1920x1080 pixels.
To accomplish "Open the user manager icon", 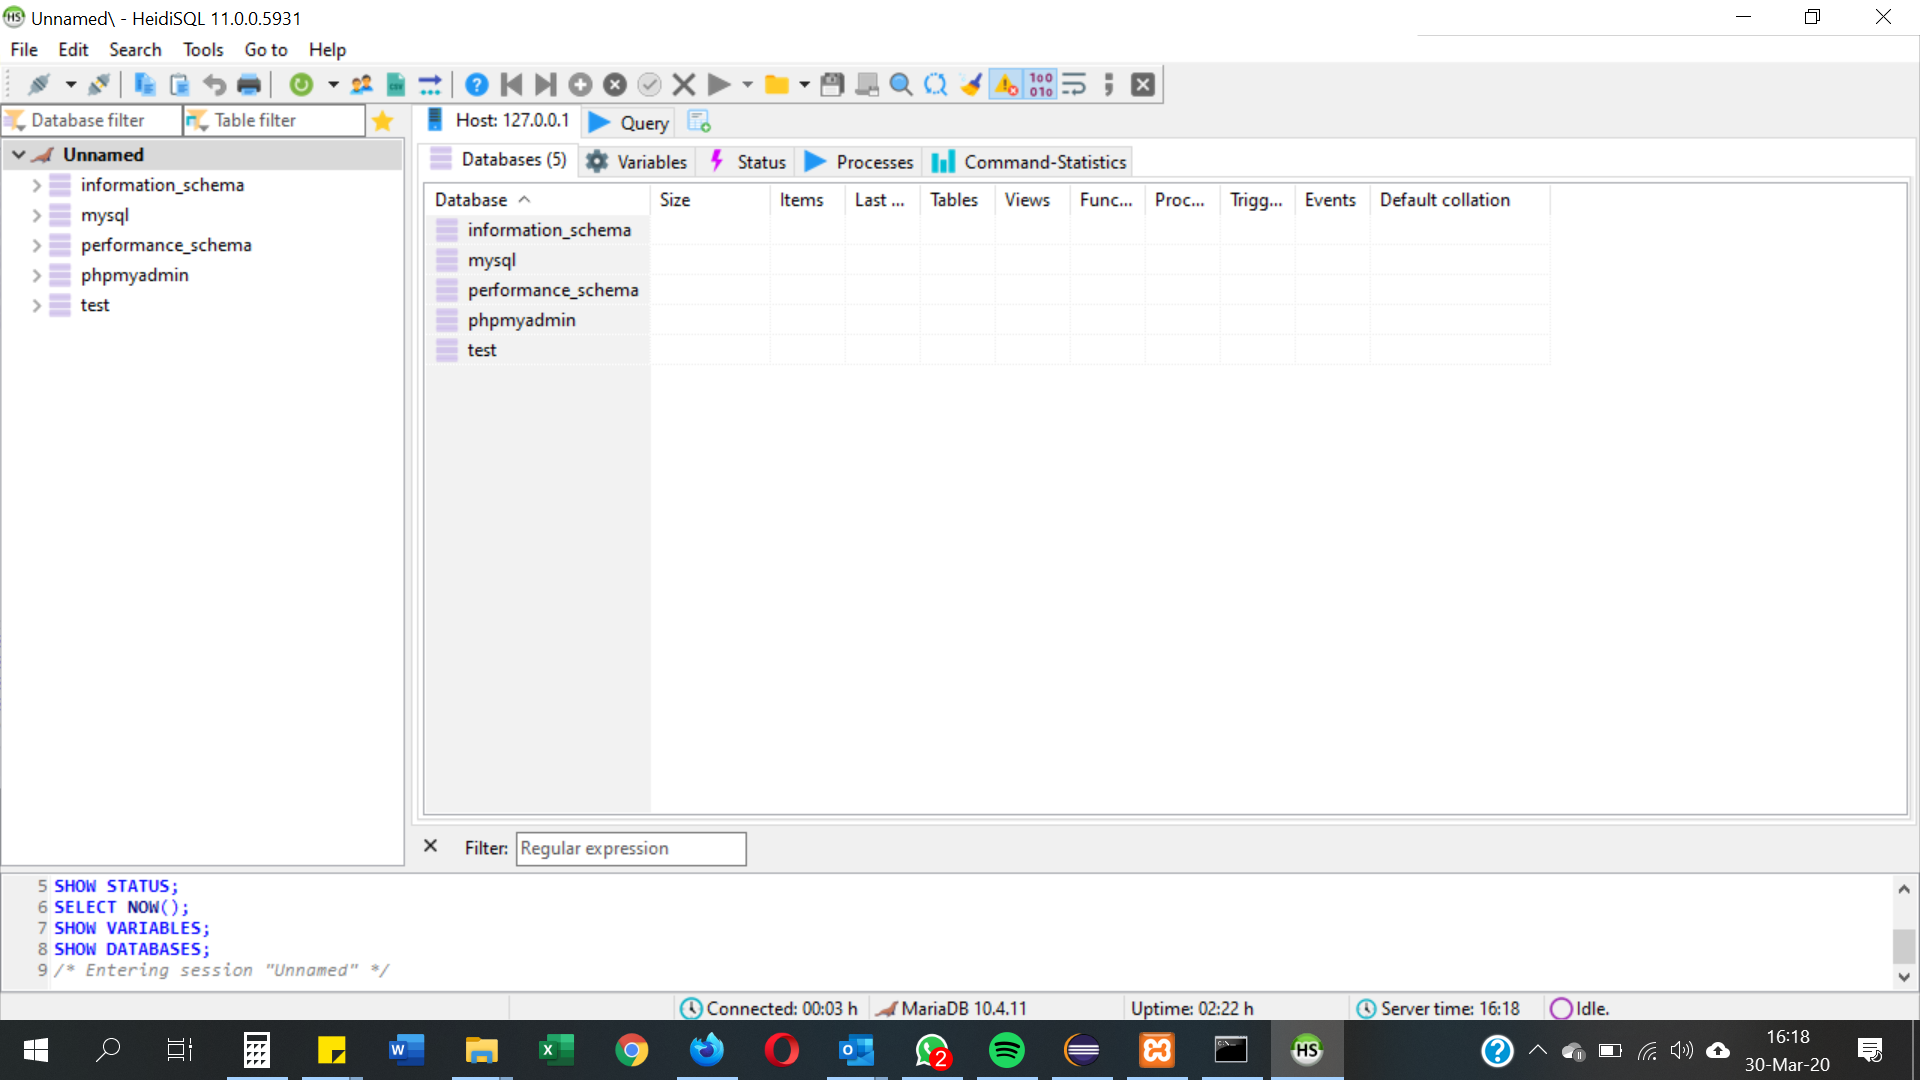I will [x=362, y=85].
